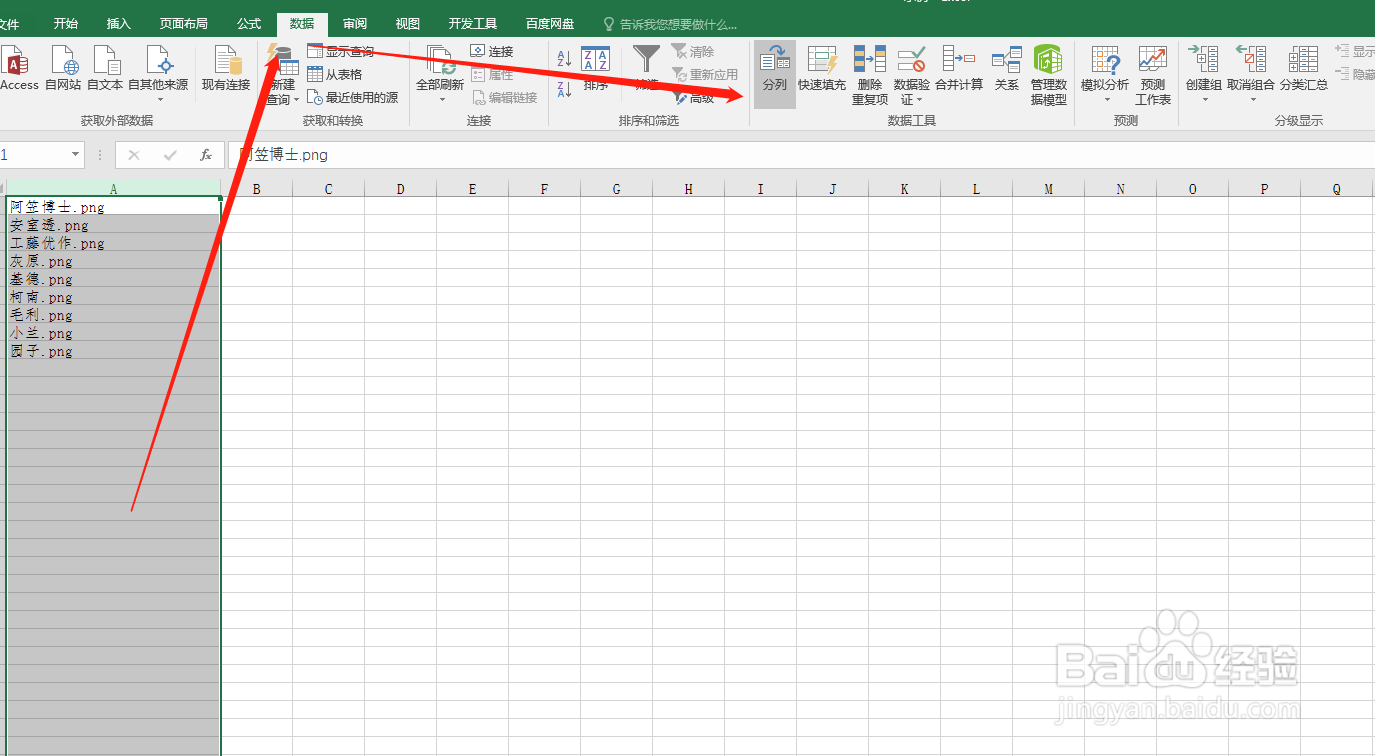Select column M header
Image resolution: width=1375 pixels, height=756 pixels.
(x=1049, y=188)
